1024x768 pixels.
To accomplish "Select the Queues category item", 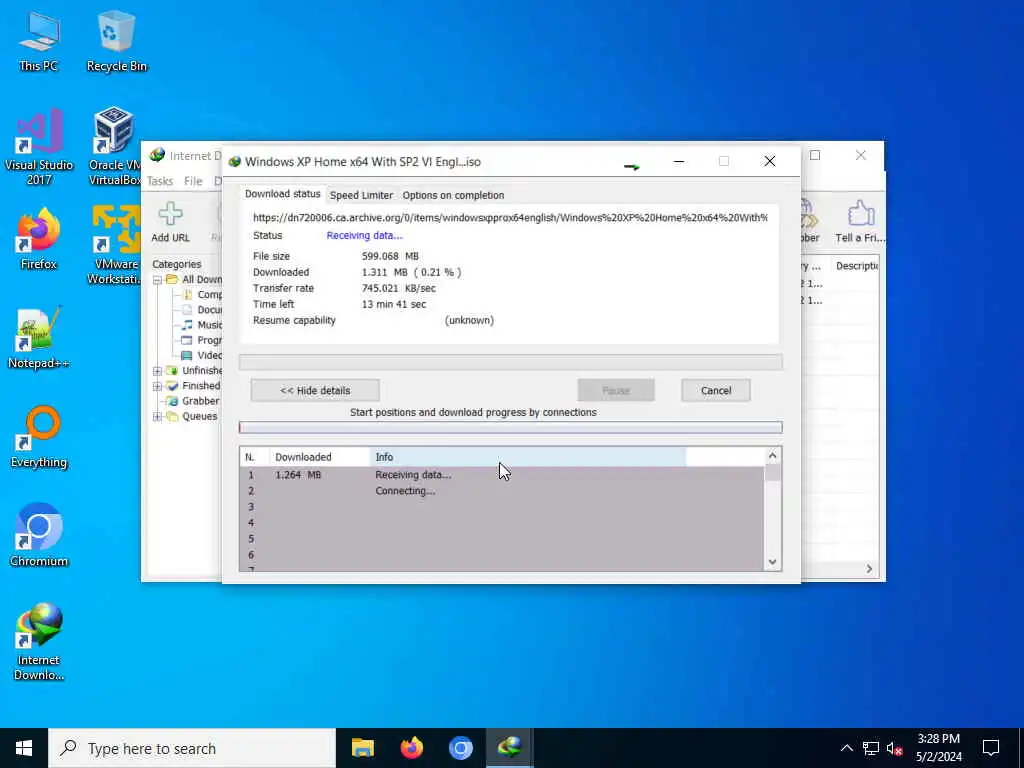I will pyautogui.click(x=199, y=416).
